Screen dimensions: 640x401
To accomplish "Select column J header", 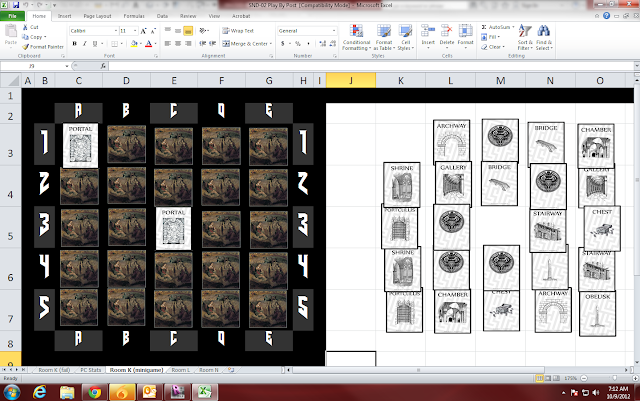I will pos(351,80).
